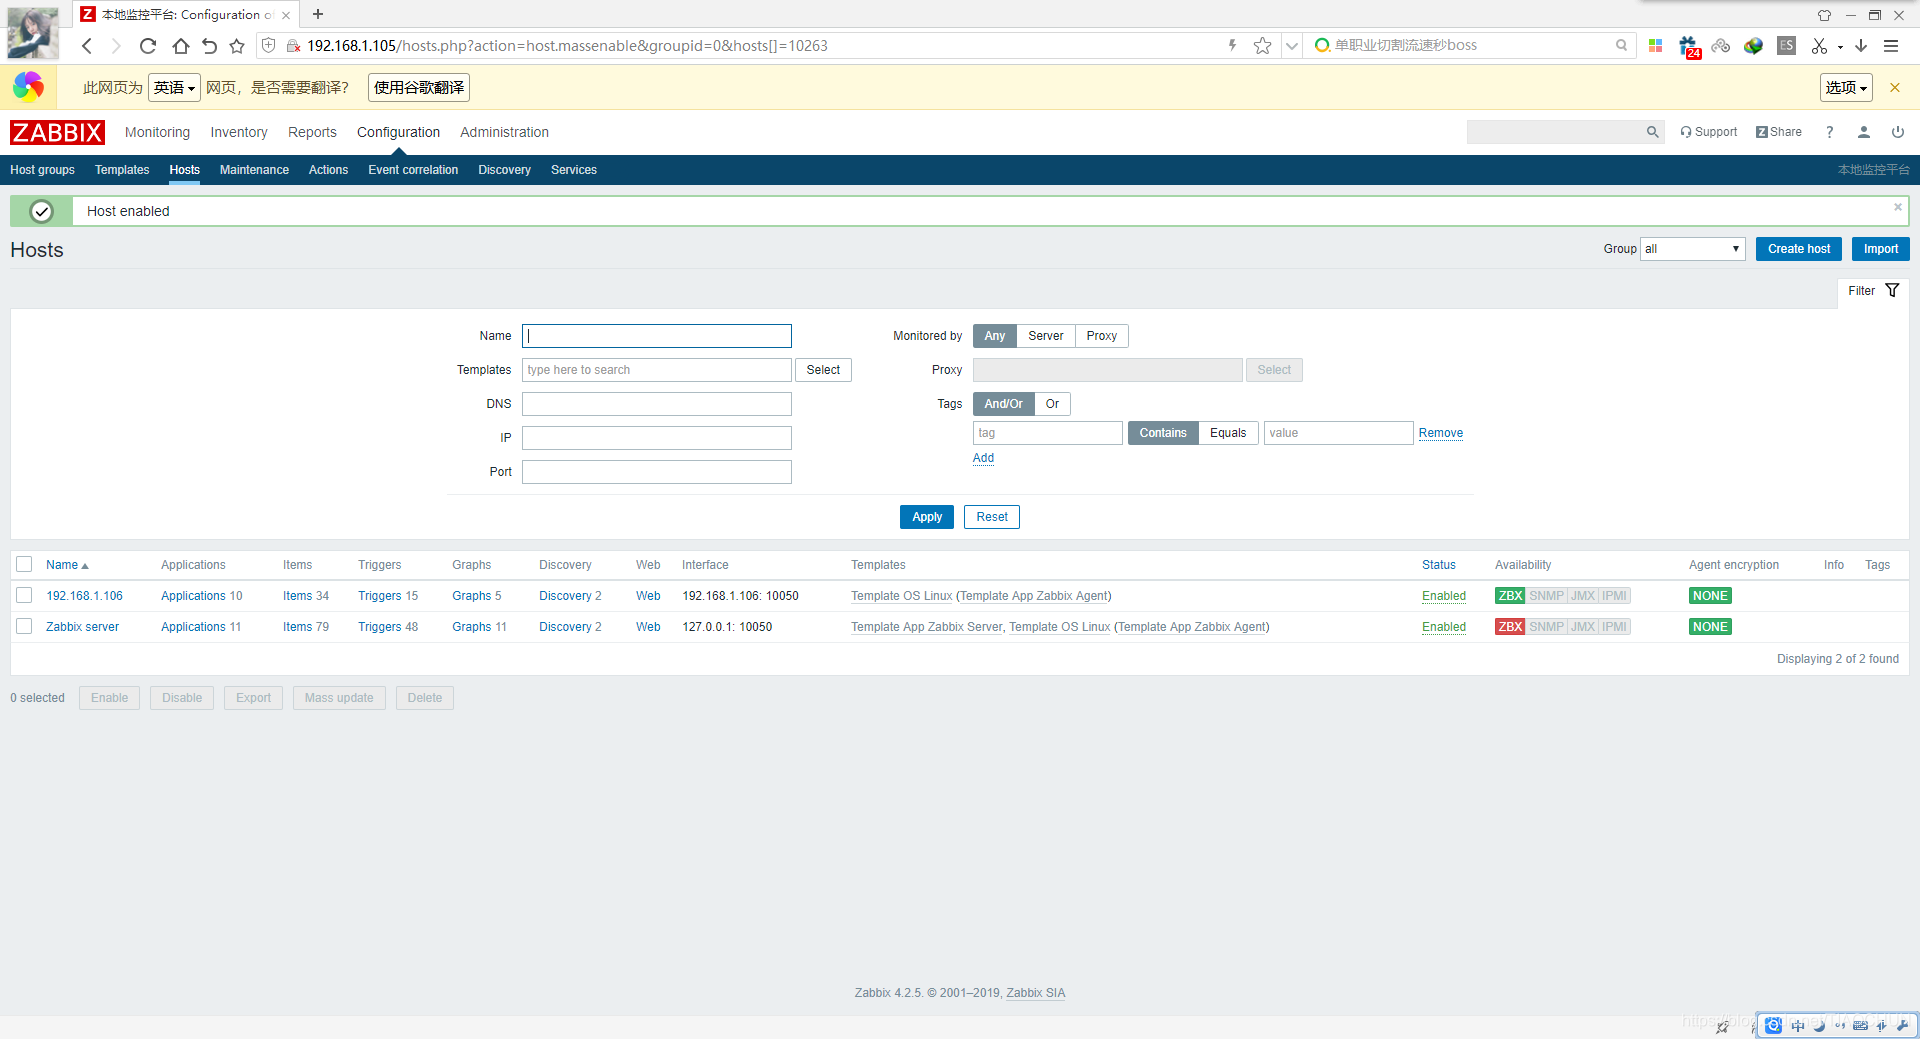
Task: Click Enabled status for Zabbix server
Action: tap(1444, 627)
